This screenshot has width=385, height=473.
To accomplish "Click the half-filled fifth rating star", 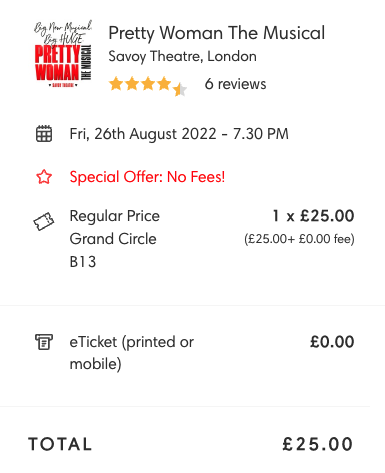I will pyautogui.click(x=180, y=89).
